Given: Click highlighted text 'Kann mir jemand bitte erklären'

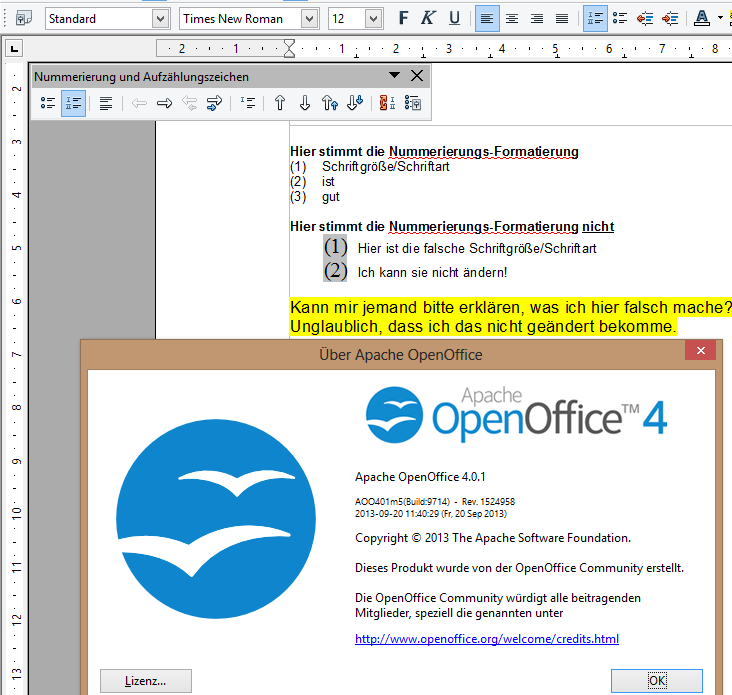Looking at the screenshot, I should [407, 308].
